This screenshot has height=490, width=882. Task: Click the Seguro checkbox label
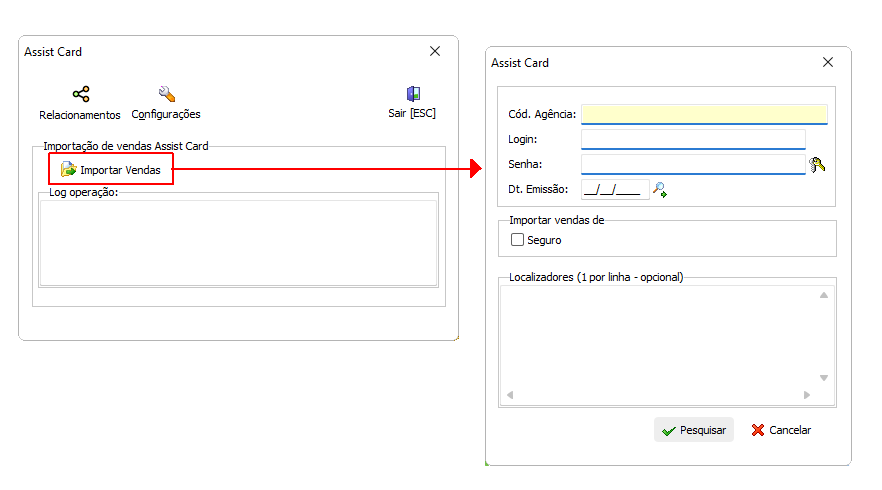[544, 240]
